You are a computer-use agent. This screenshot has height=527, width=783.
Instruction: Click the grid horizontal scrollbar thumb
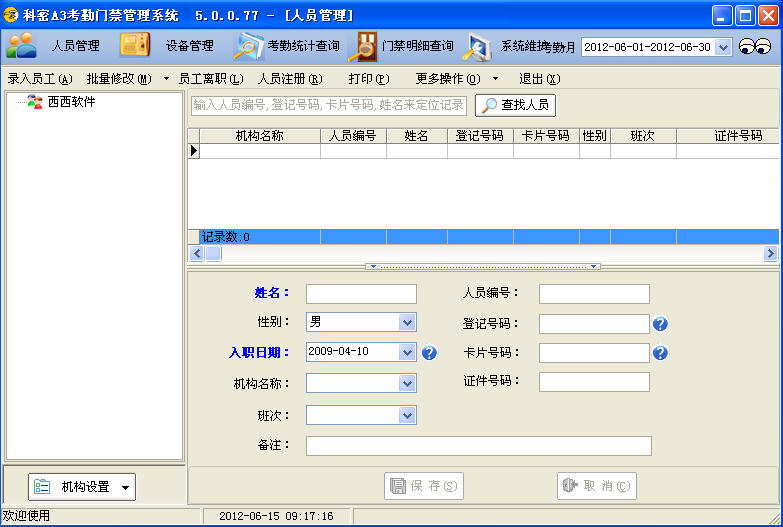[213, 254]
